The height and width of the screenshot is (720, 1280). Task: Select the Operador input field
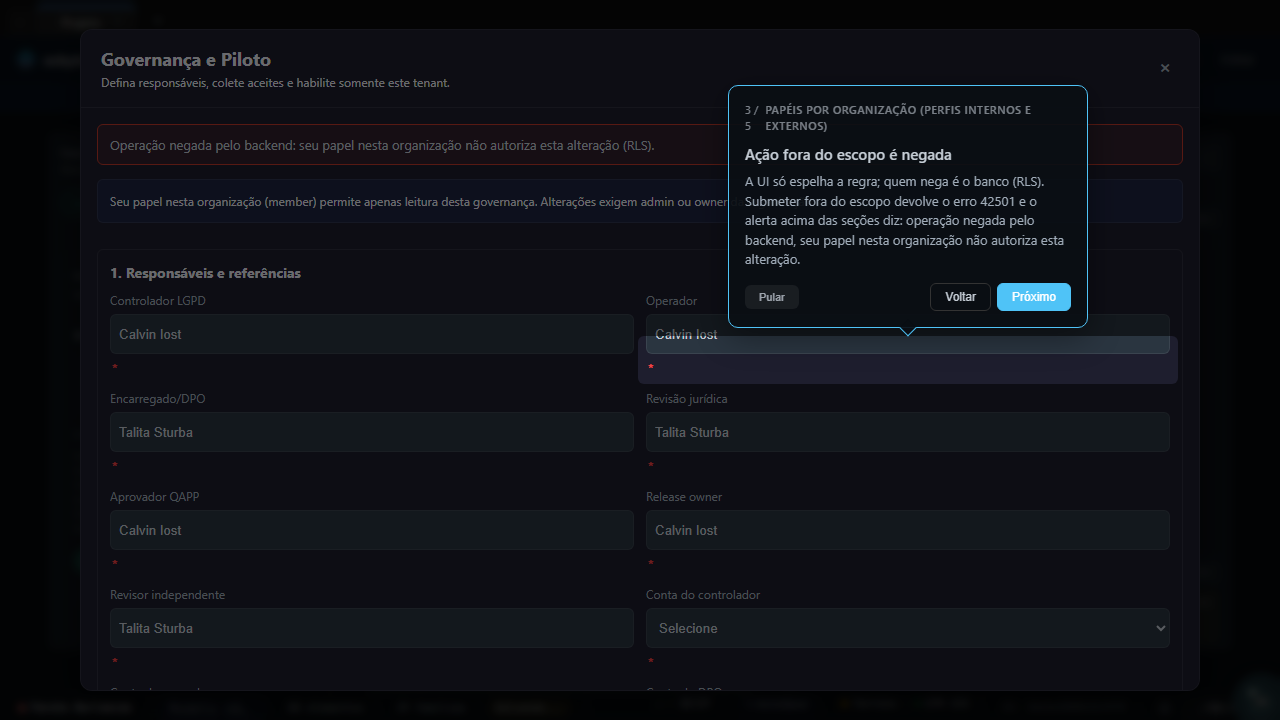[x=908, y=334]
